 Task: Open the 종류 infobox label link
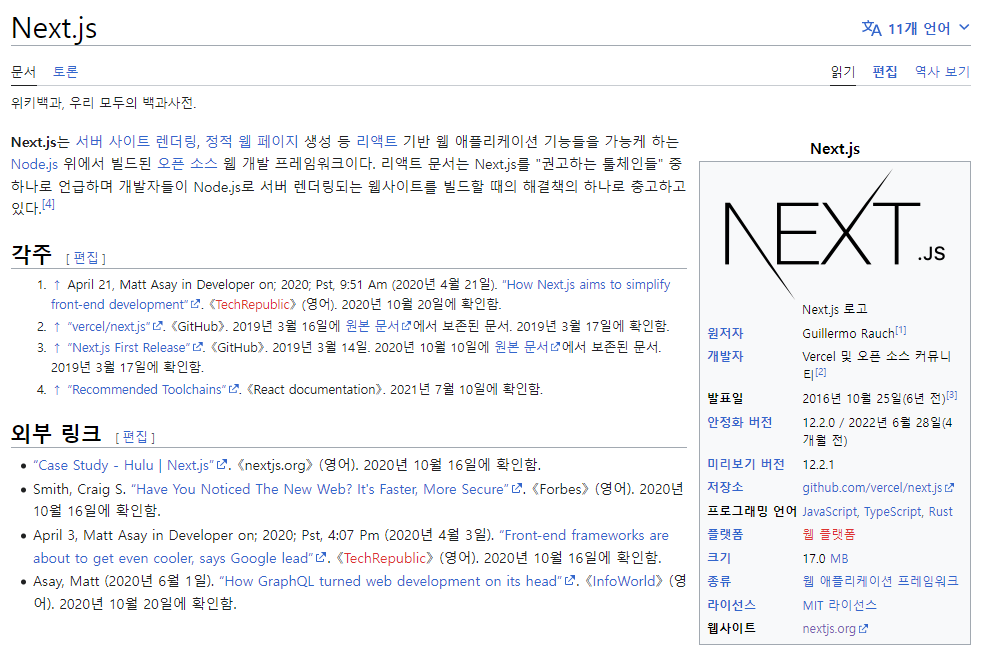point(719,581)
